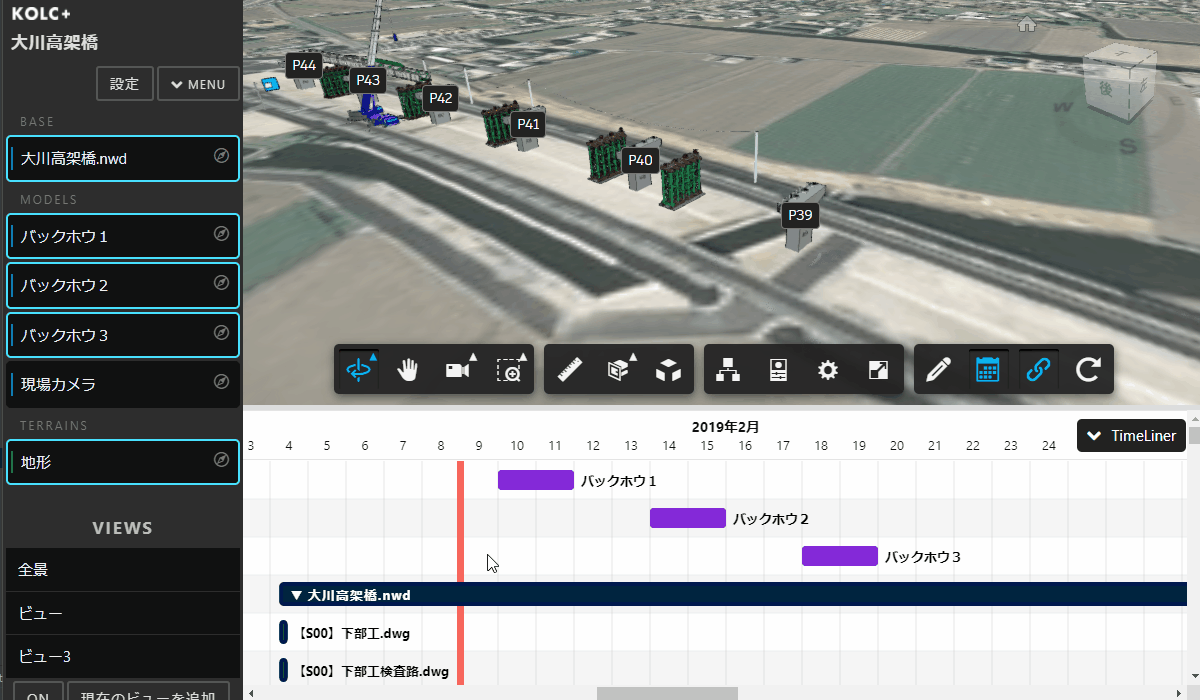Select the orbit rotate tool
The height and width of the screenshot is (700, 1200).
[359, 370]
